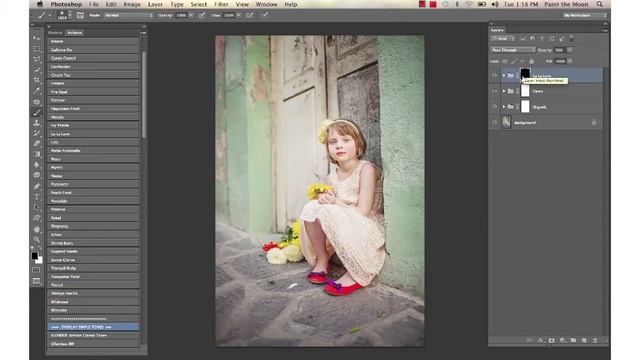
Task: Open the workspace switcher dropdown
Action: coord(584,15)
